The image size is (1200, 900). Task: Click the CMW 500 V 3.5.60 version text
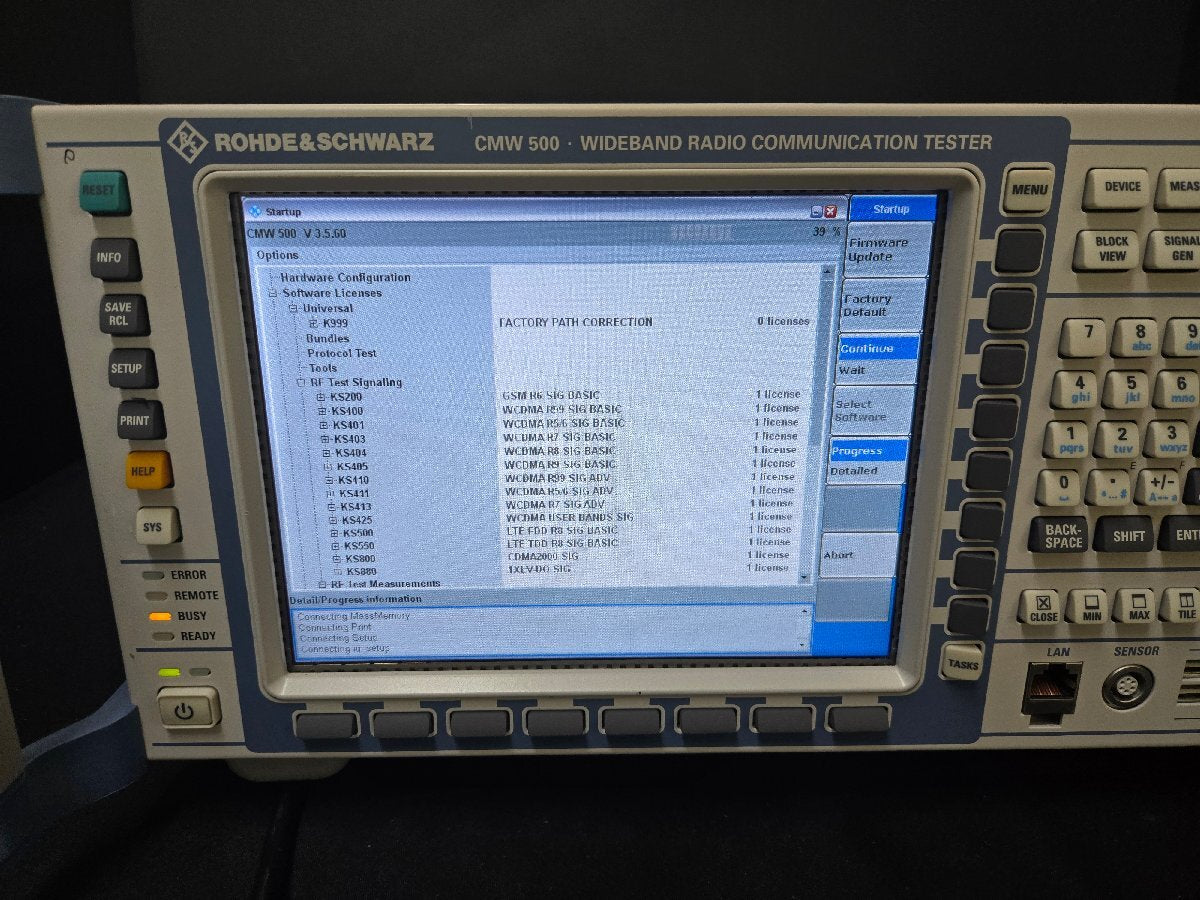[297, 233]
